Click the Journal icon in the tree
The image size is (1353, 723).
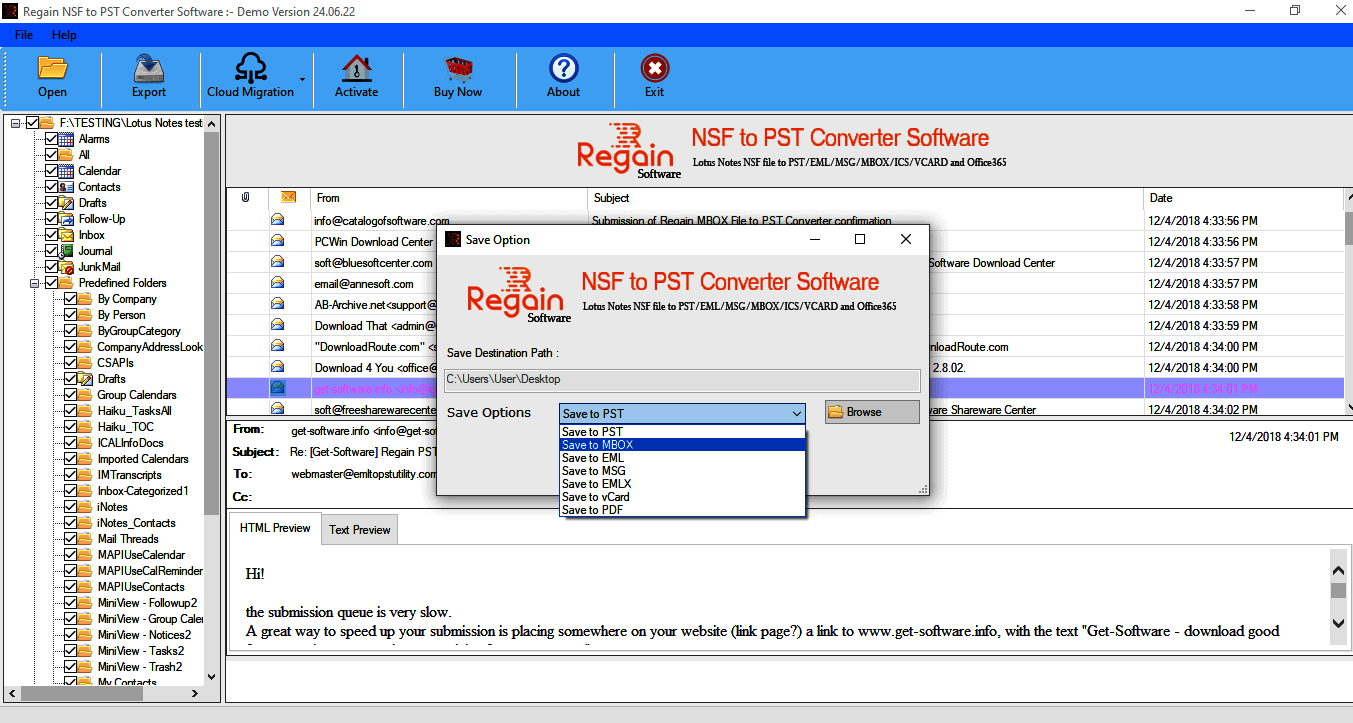(x=68, y=251)
